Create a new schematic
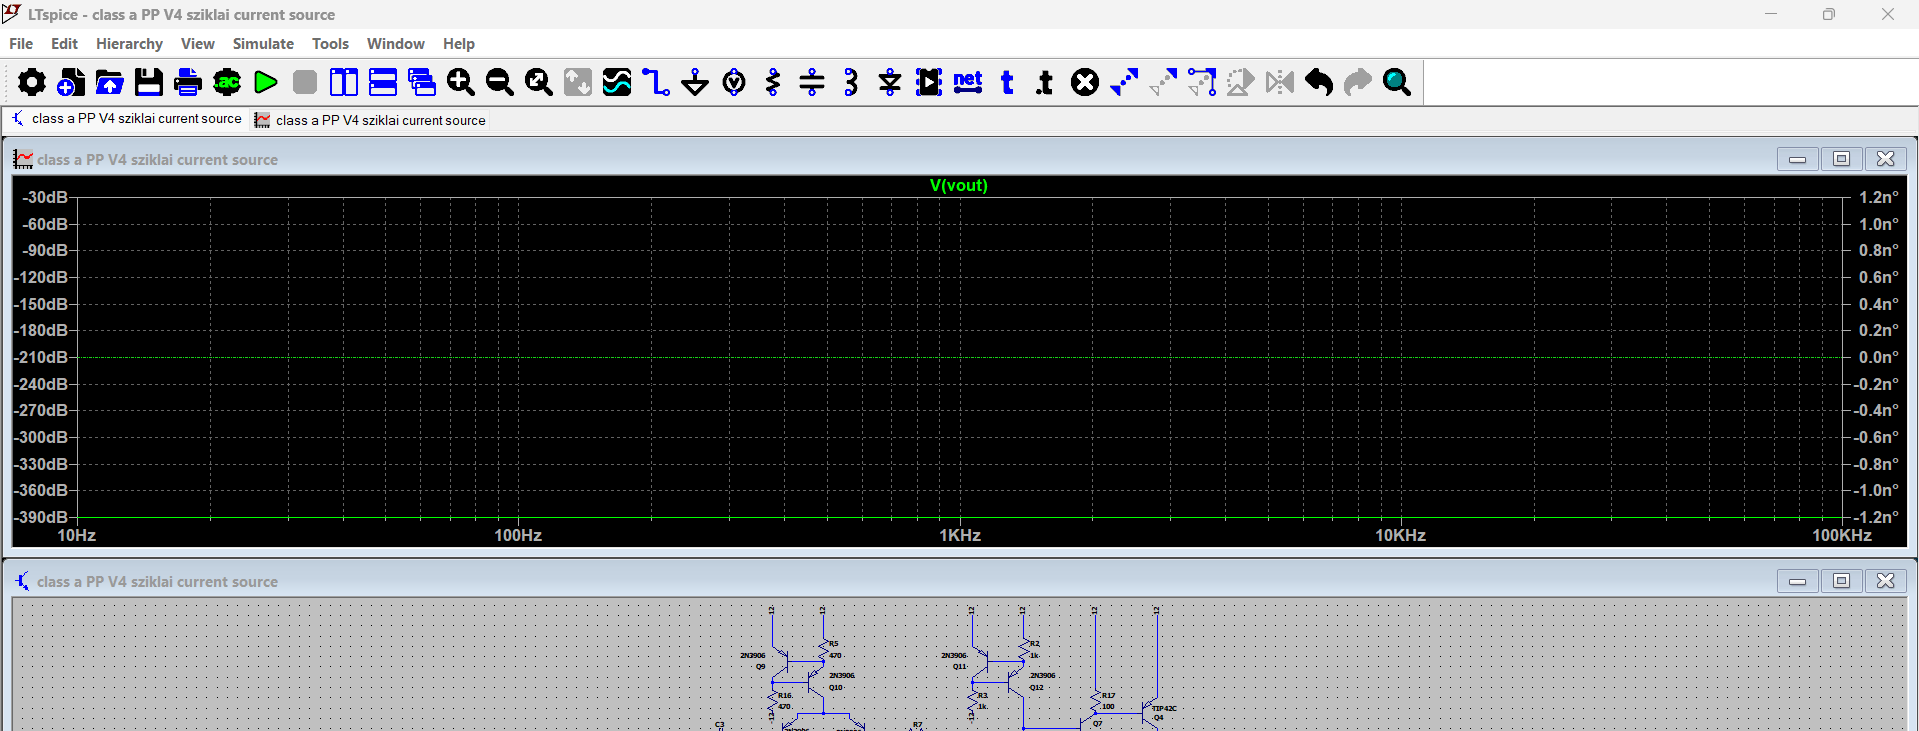This screenshot has width=1919, height=731. [70, 82]
